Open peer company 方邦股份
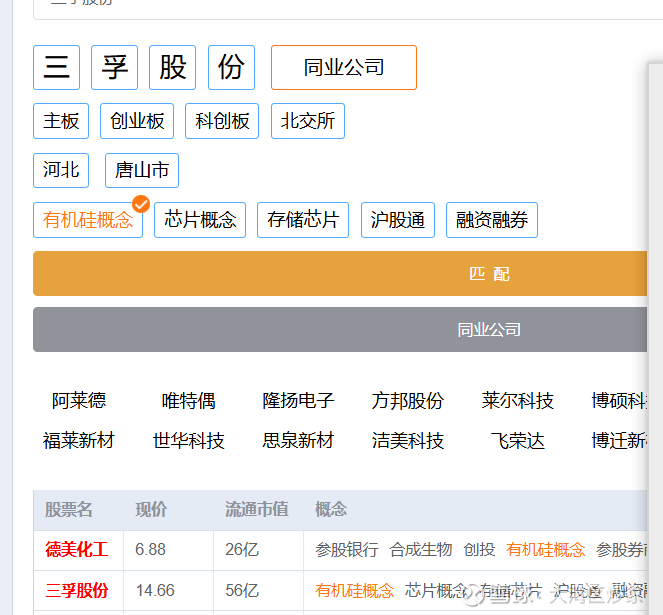The height and width of the screenshot is (615, 663). tap(408, 401)
